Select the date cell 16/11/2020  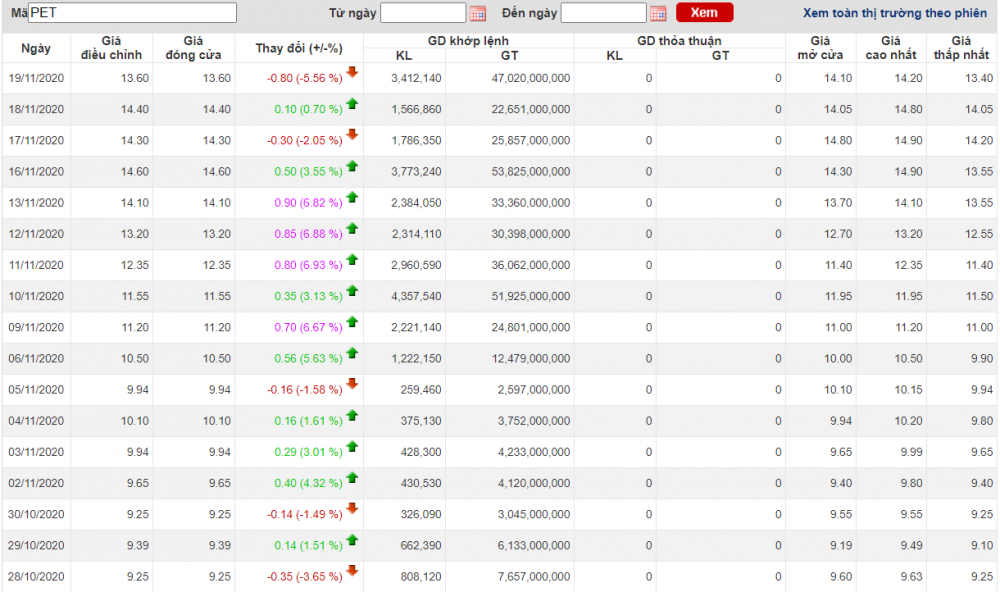[36, 172]
